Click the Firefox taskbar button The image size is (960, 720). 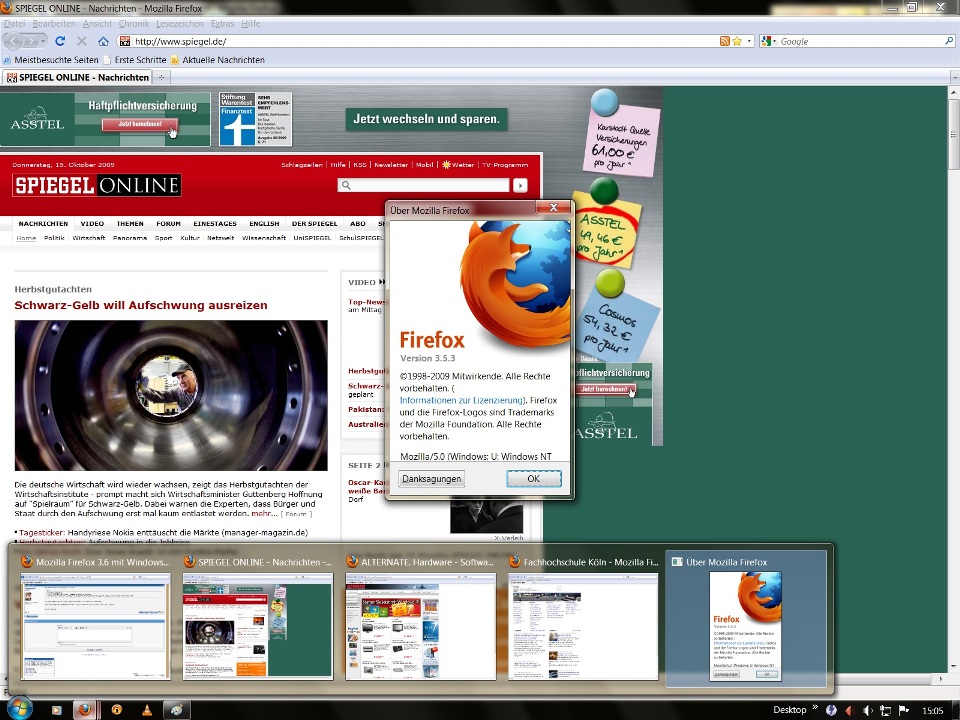point(85,710)
